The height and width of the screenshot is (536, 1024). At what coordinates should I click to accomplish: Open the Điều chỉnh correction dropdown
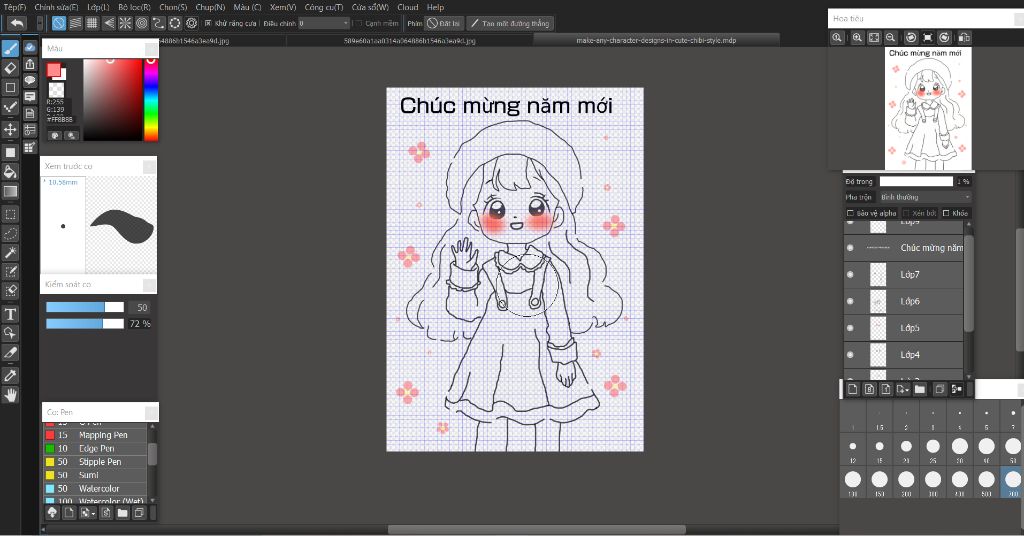[x=324, y=24]
